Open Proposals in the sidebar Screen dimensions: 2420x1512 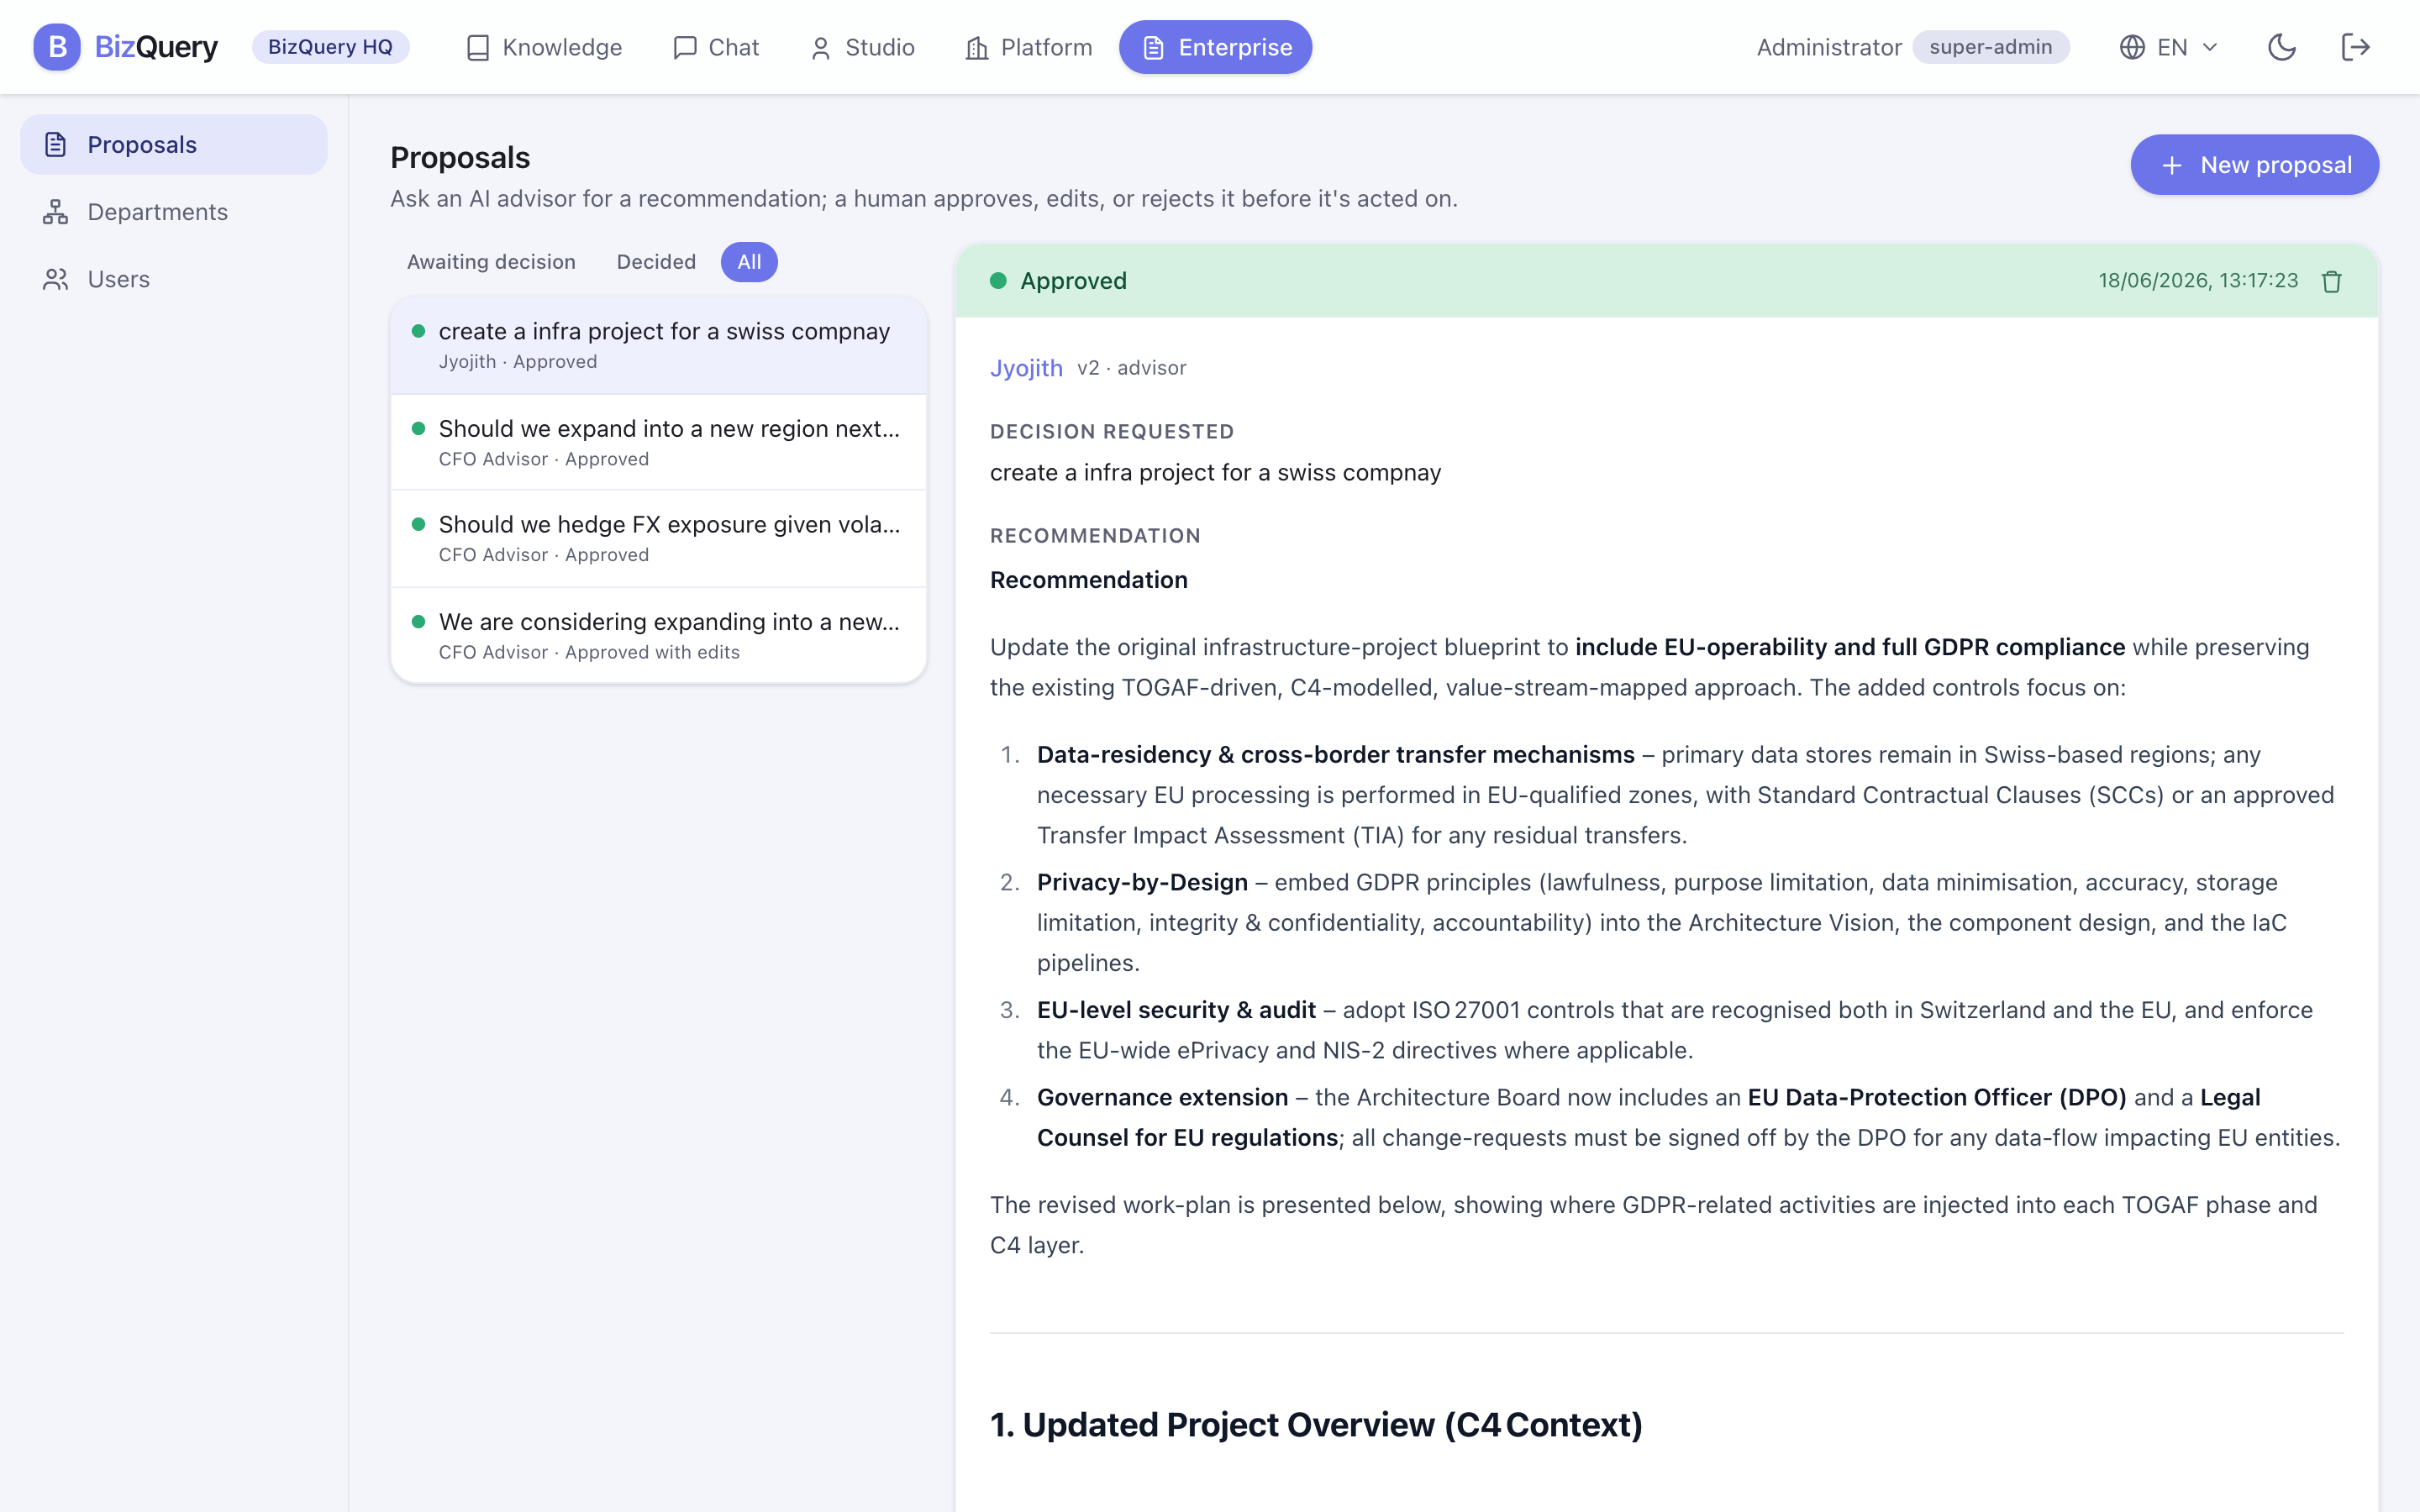[x=174, y=145]
